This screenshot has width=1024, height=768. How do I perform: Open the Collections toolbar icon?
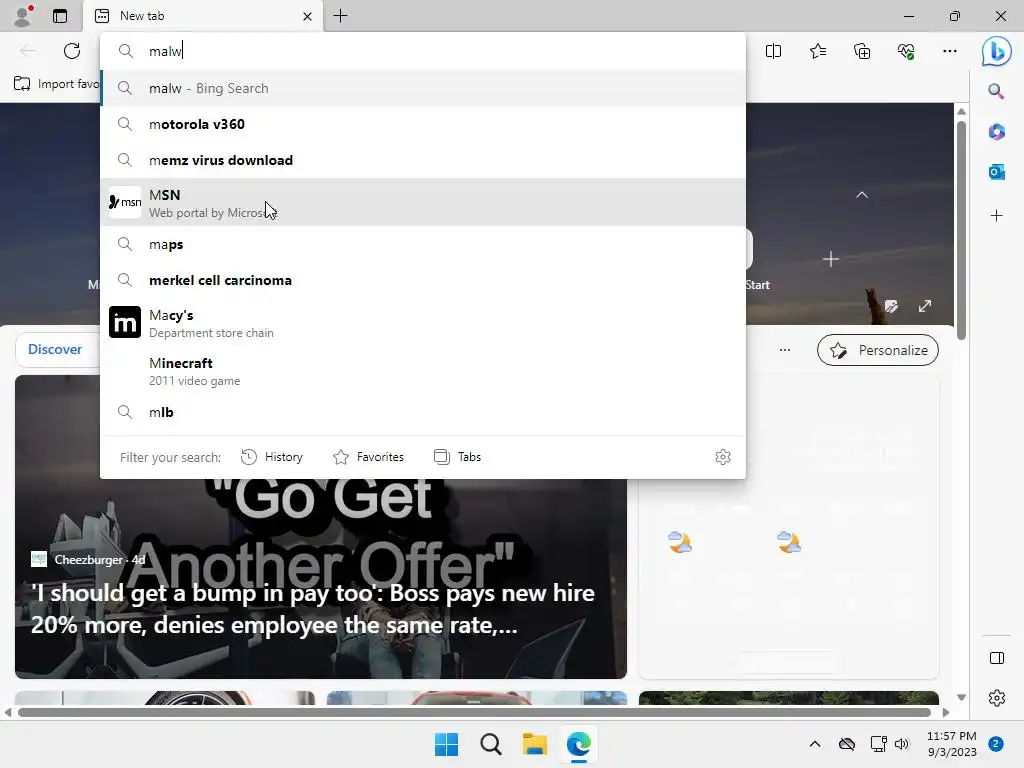(x=862, y=51)
